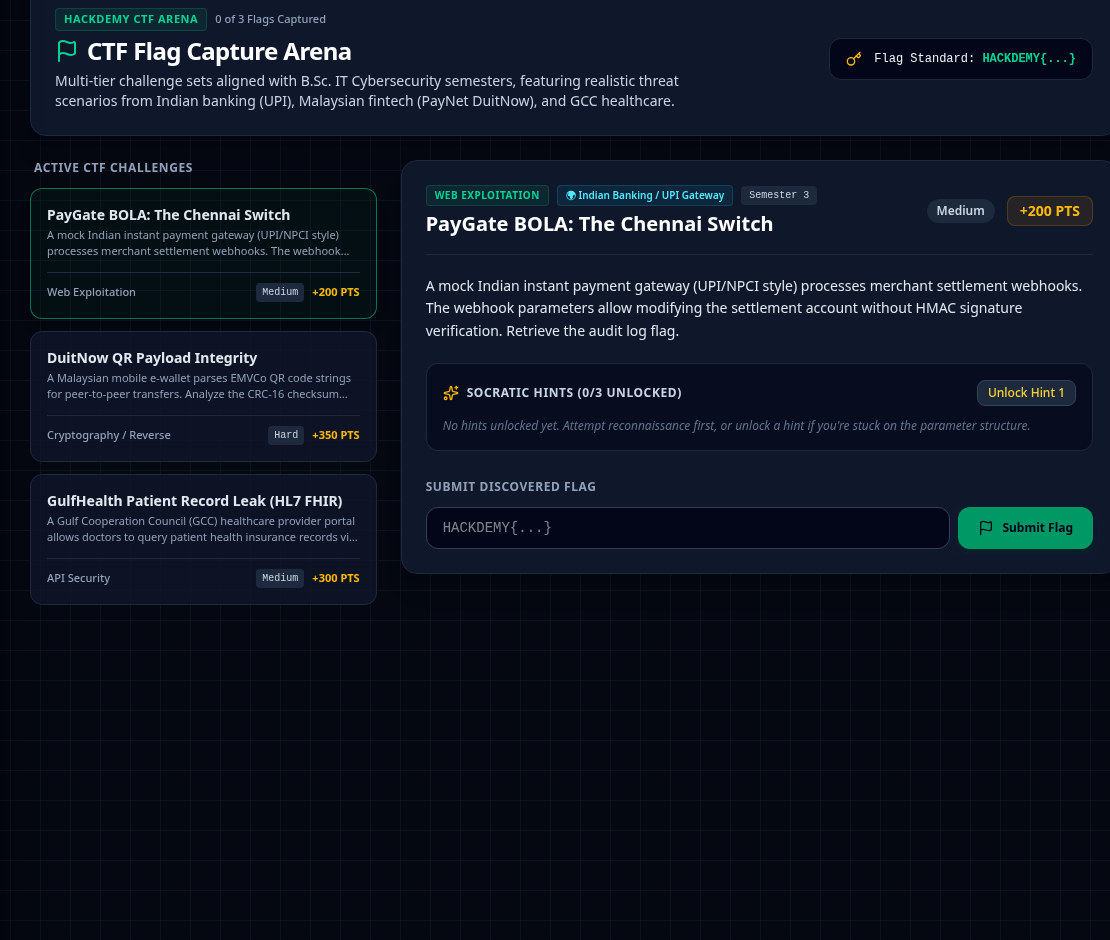This screenshot has height=940, width=1110.
Task: Click the sparkle icon beside Socratic Hints
Action: point(451,393)
